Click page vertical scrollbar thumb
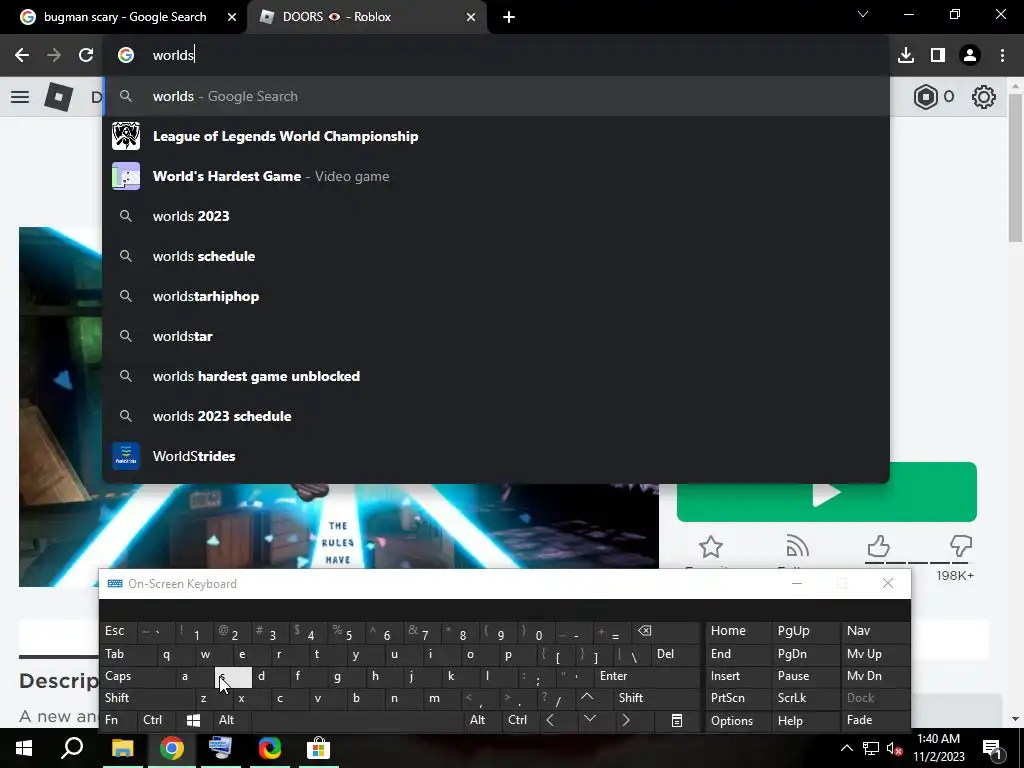Viewport: 1024px width, 768px height. click(x=1016, y=167)
